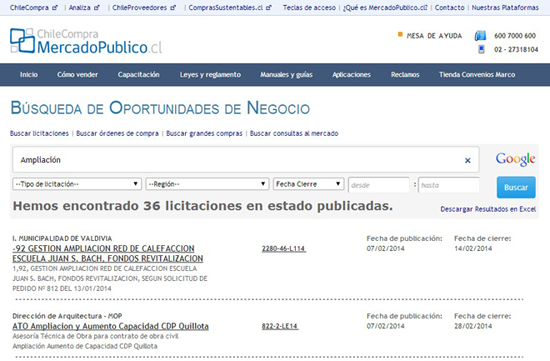
Task: Open ComprasSustentables.cl external link icon
Action: click(269, 7)
